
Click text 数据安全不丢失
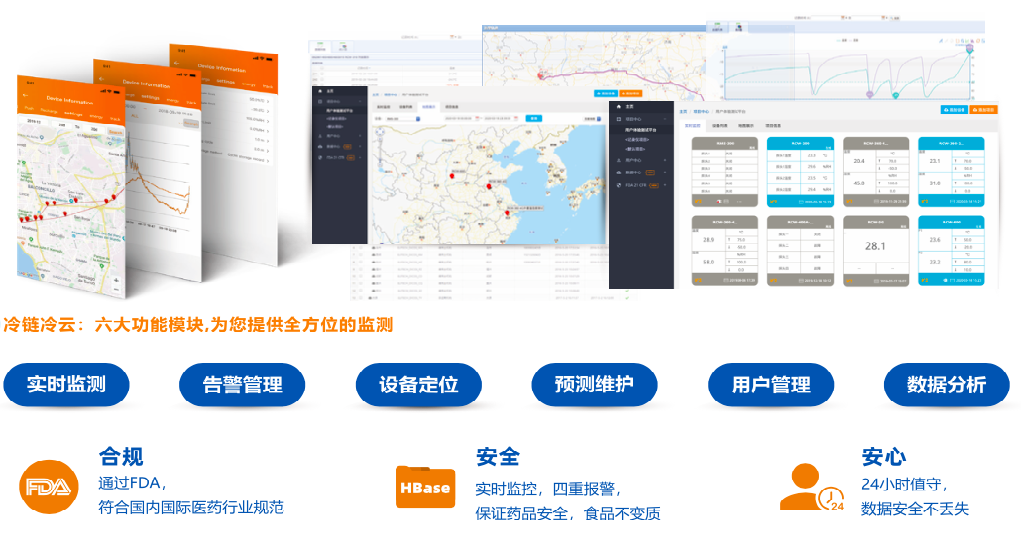coord(915,508)
